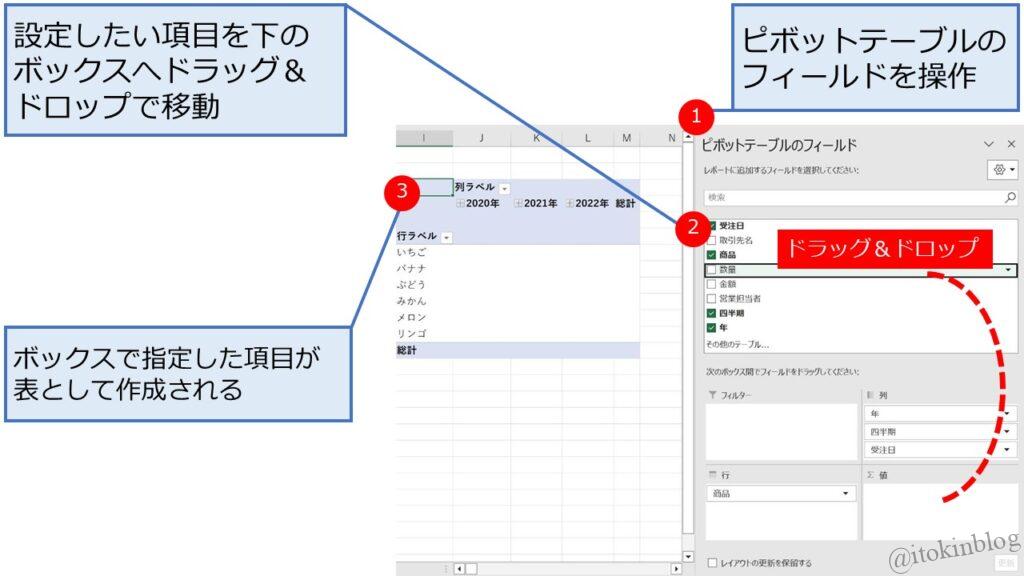The width and height of the screenshot is (1024, 576).
Task: Open dropdown arrow on the 数量 field
Action: (x=1007, y=270)
